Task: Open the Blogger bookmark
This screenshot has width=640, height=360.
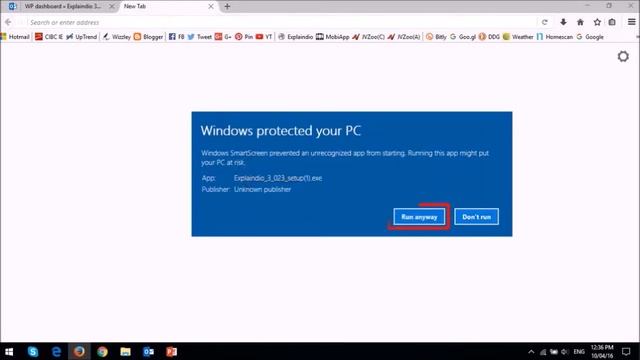Action: [148, 37]
